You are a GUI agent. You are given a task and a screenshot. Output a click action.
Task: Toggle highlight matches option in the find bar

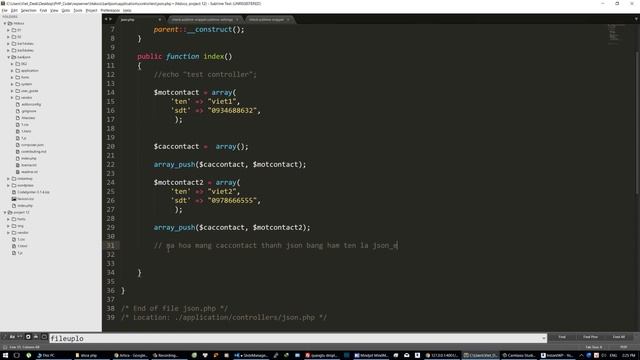point(44,337)
